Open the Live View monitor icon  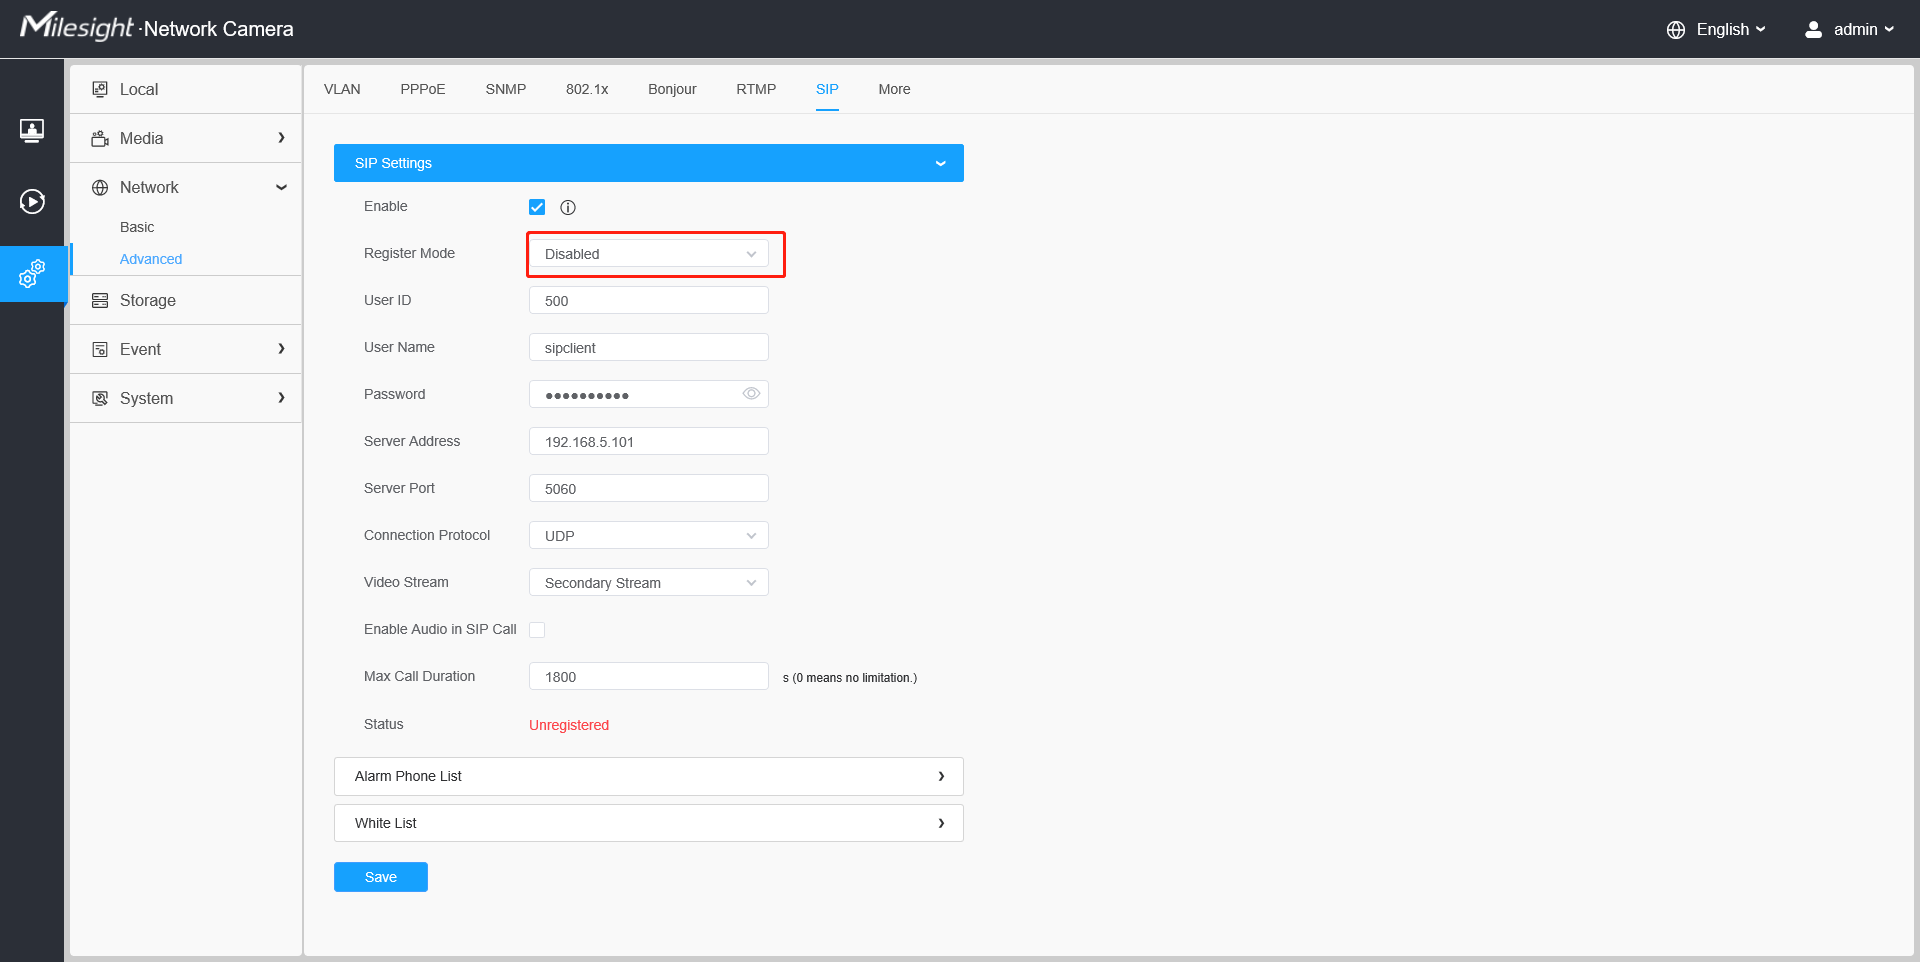click(x=32, y=131)
